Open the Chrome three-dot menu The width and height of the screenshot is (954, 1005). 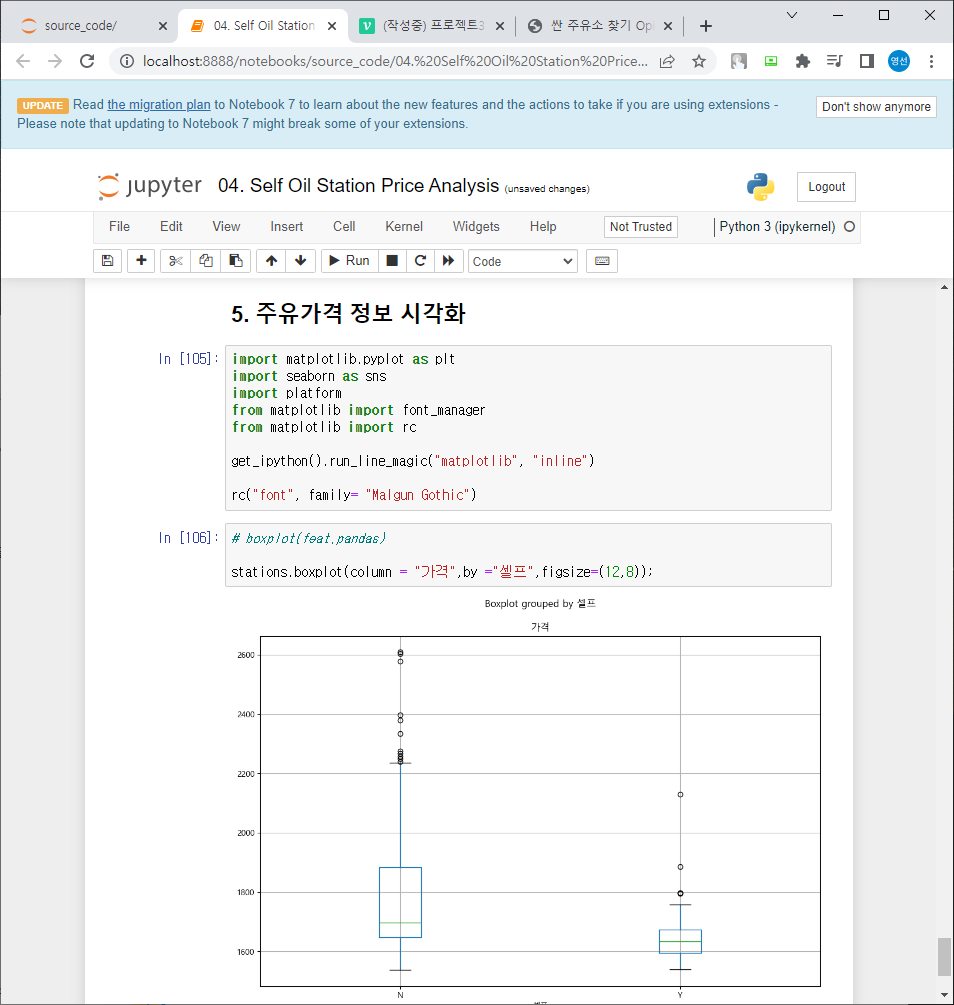tap(931, 62)
